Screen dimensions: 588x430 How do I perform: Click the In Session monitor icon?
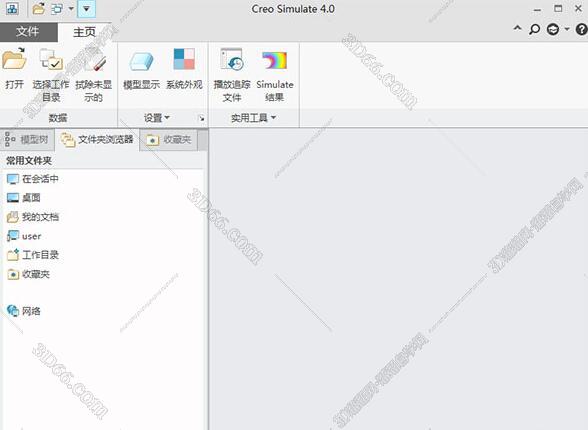[x=13, y=179]
